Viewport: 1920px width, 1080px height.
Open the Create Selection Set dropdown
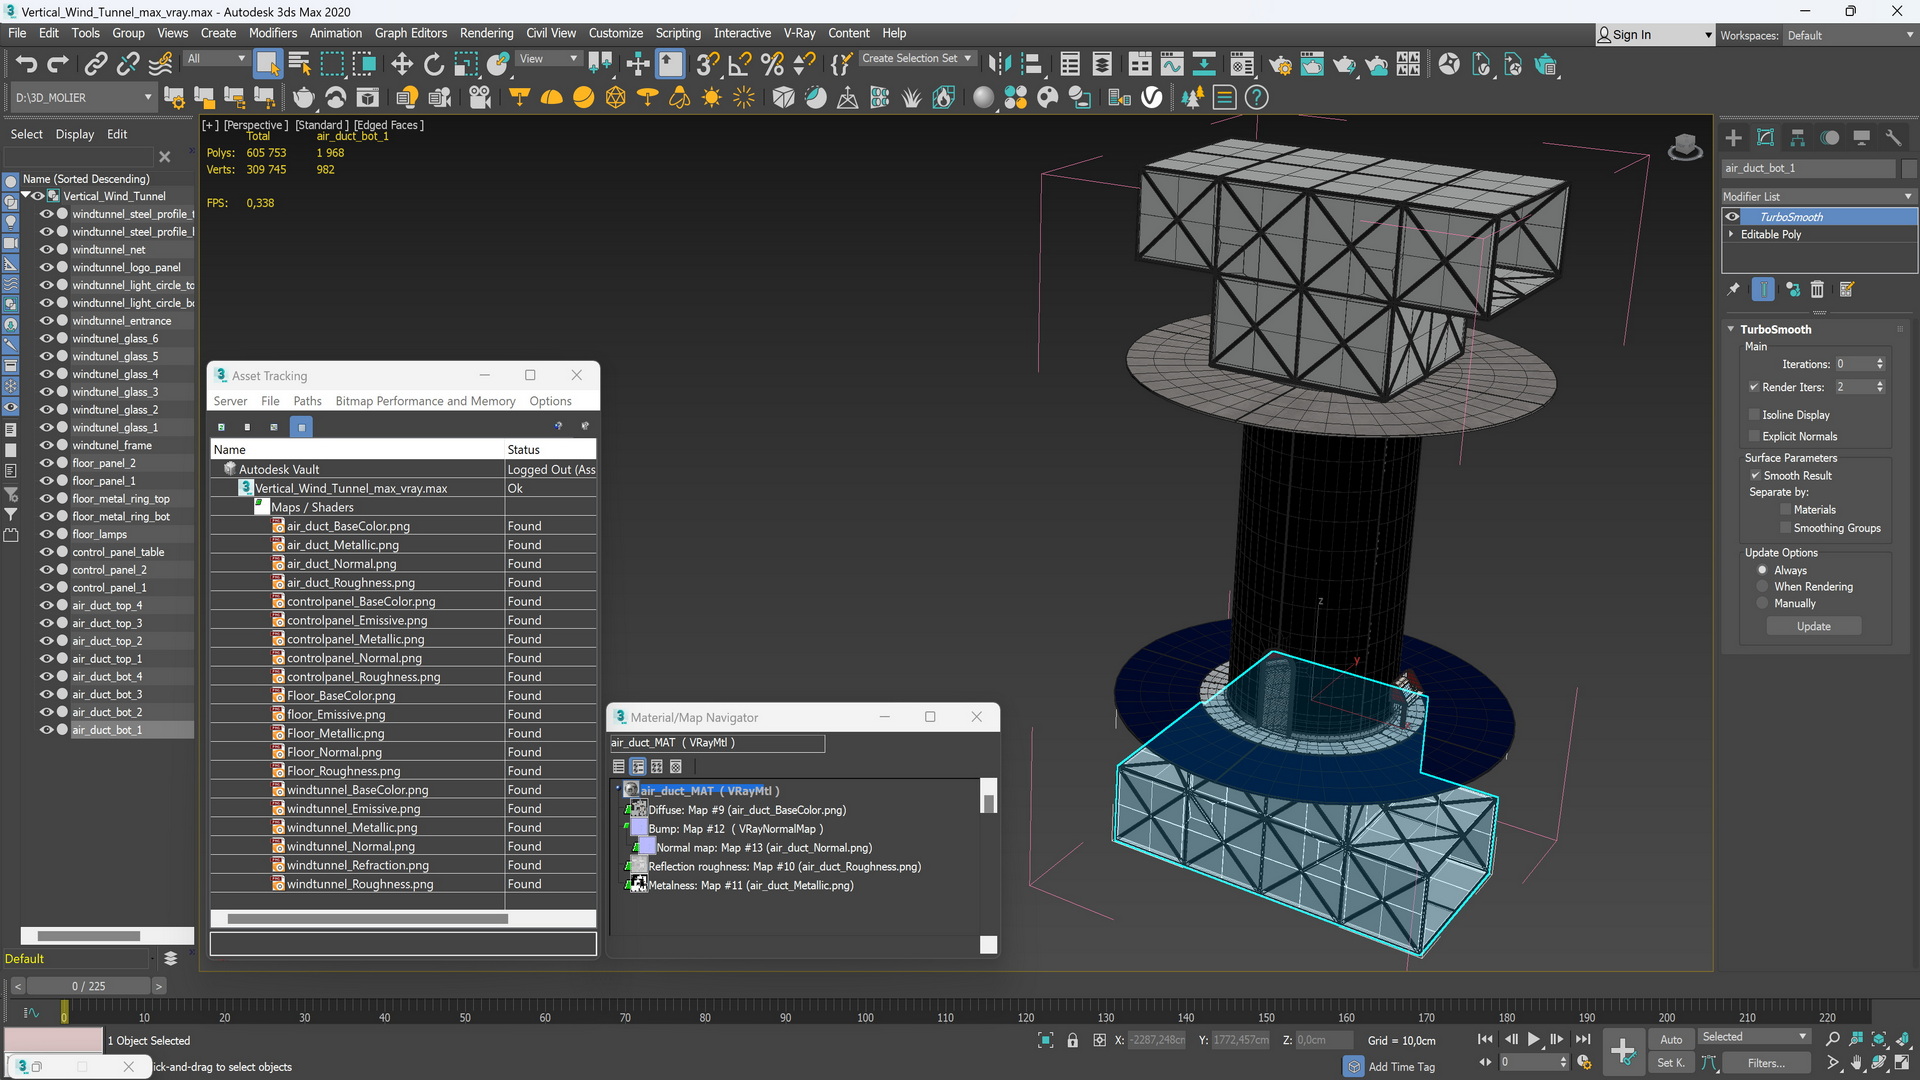pyautogui.click(x=916, y=58)
